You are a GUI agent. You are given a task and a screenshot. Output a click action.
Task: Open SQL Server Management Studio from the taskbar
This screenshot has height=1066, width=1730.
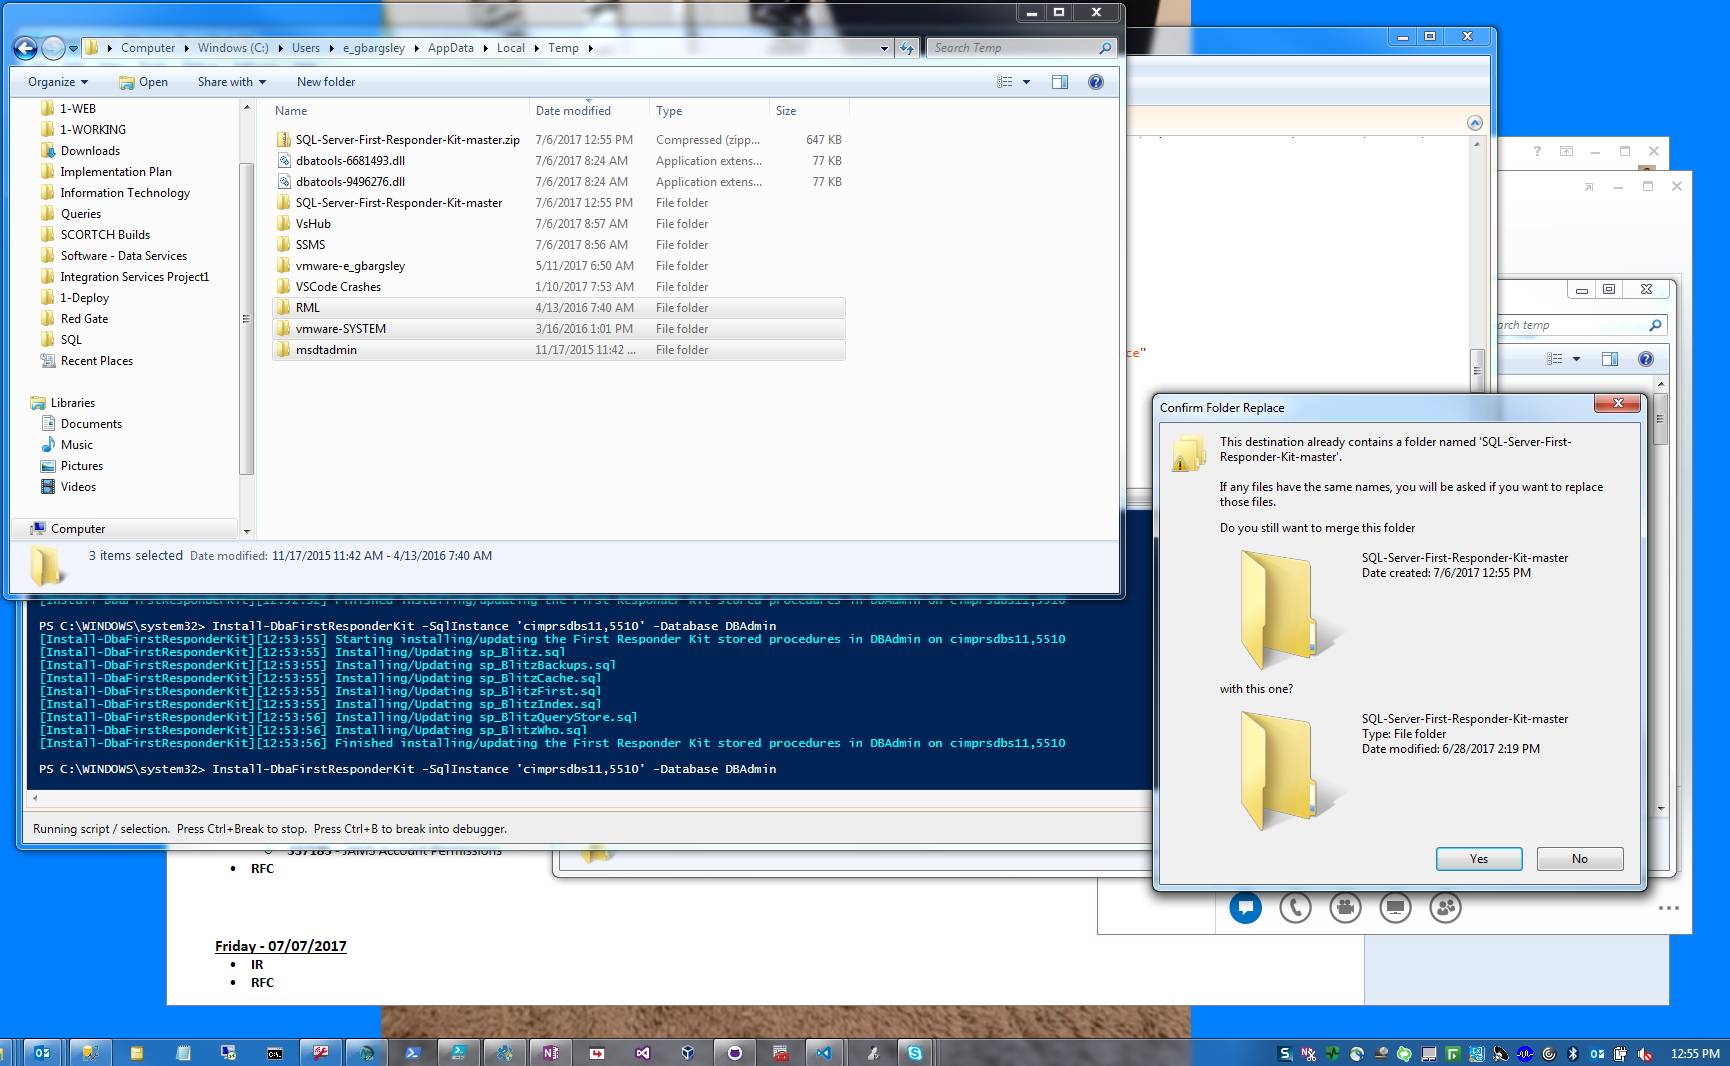coord(367,1052)
